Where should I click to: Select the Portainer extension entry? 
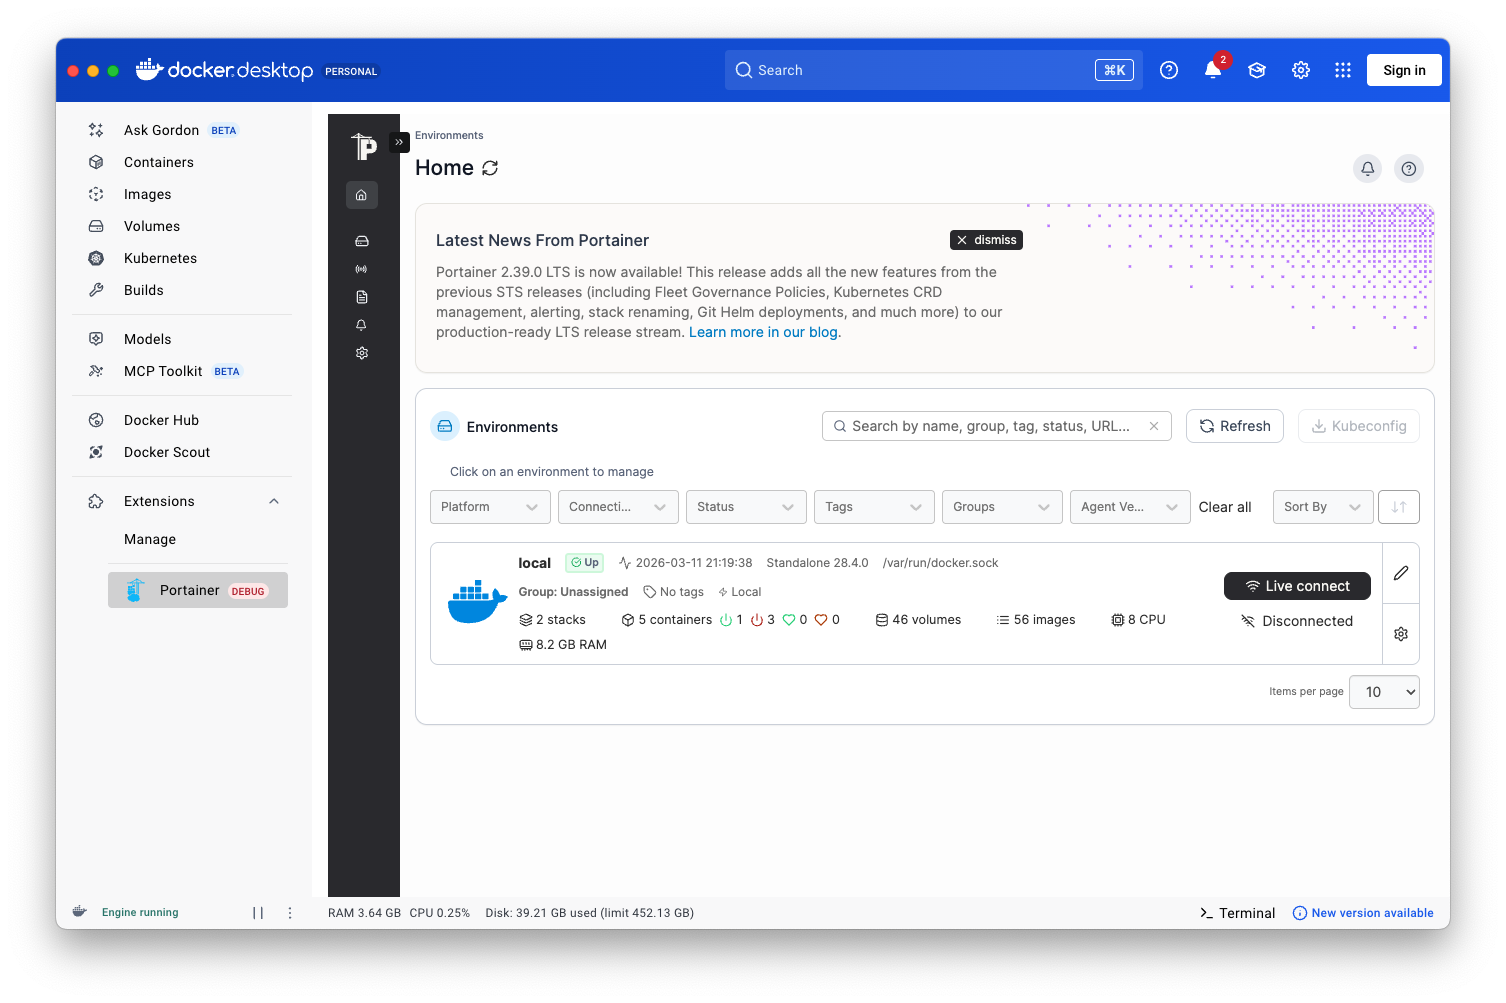click(x=198, y=590)
